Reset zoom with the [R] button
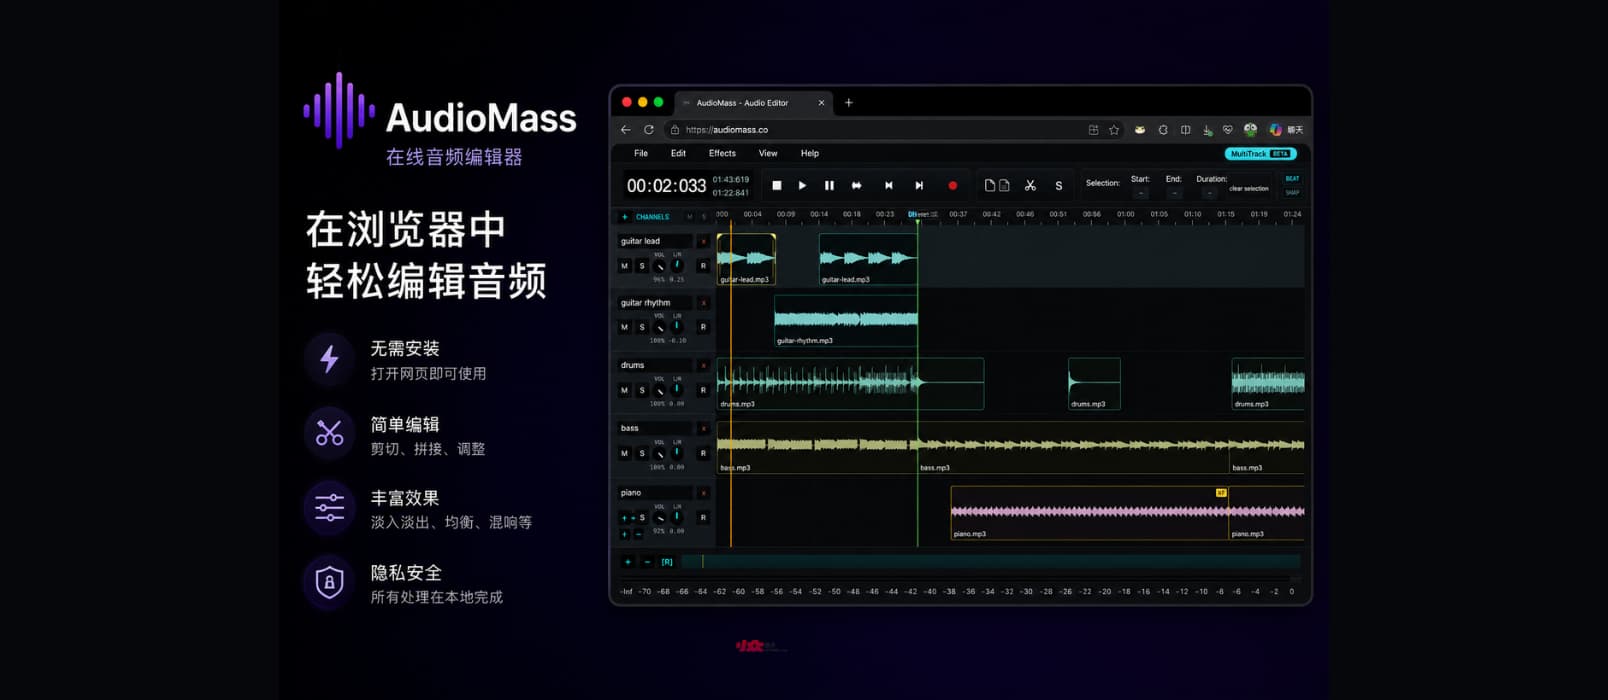The height and width of the screenshot is (700, 1608). pos(667,562)
